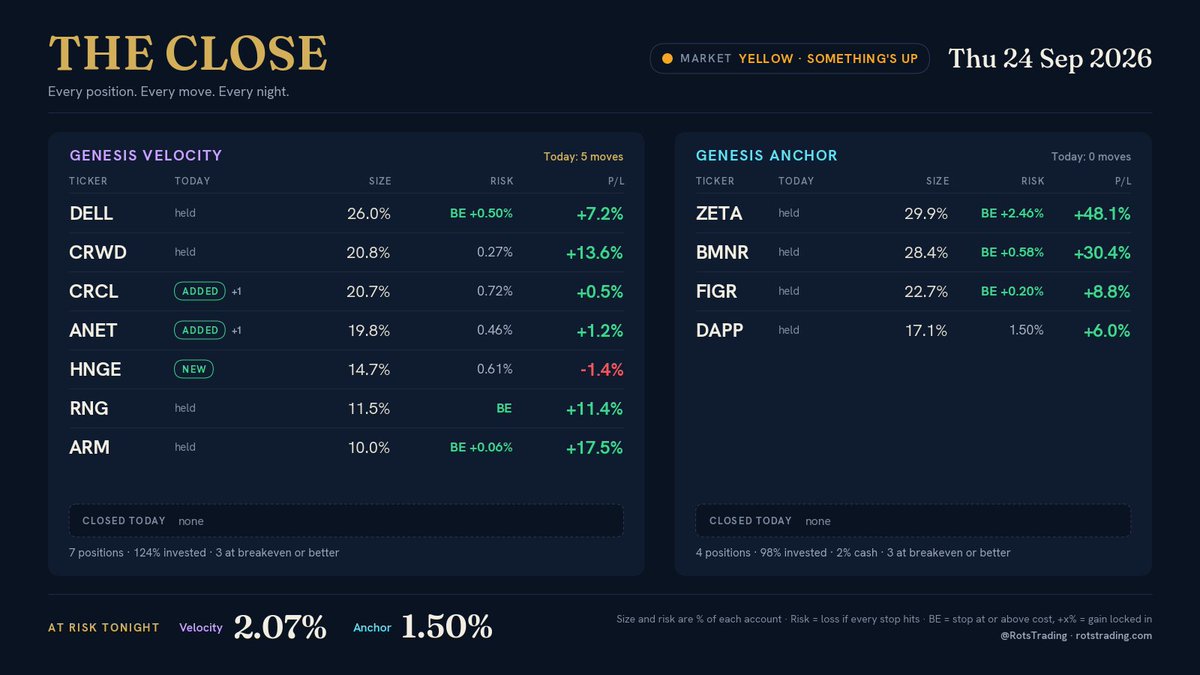Screen dimensions: 1200x675
Task: Select the ARM ticker
Action: (89, 447)
